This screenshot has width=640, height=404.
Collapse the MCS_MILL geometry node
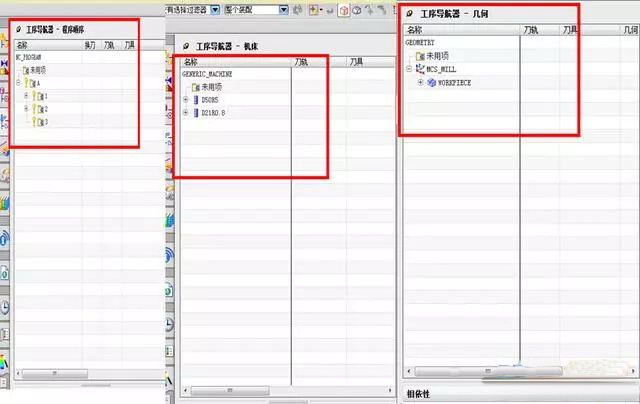pyautogui.click(x=409, y=69)
